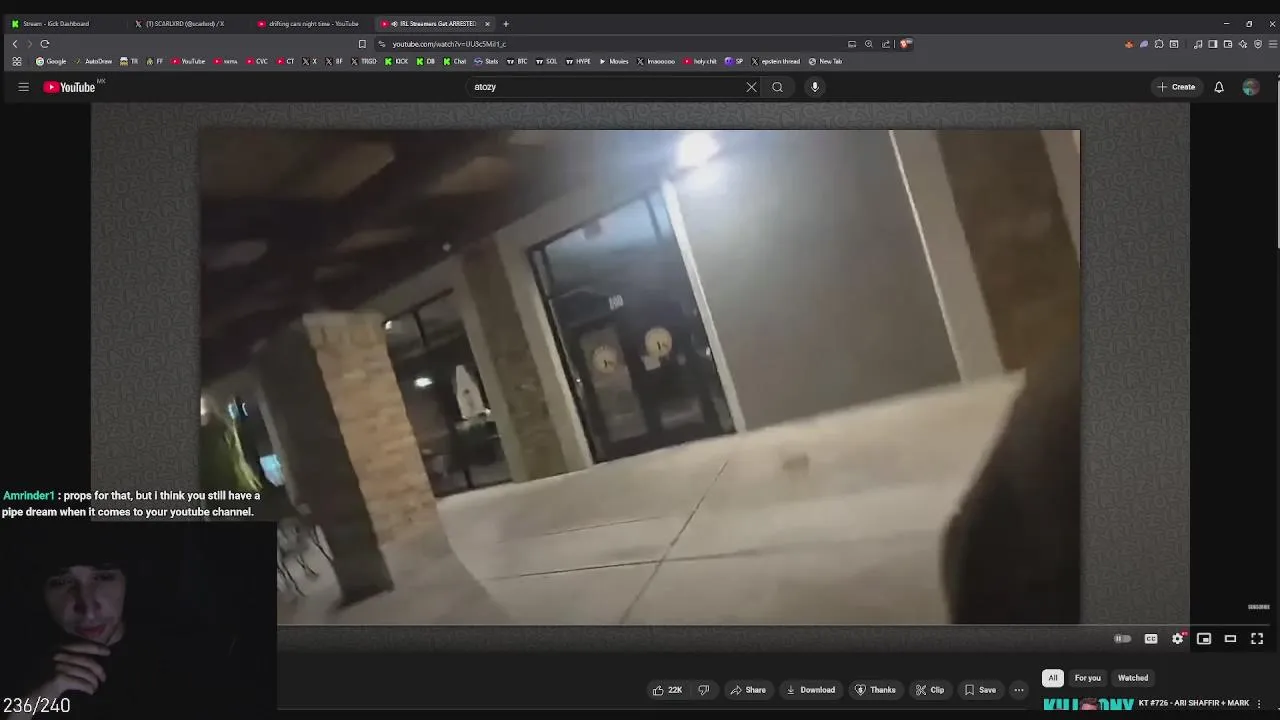Close the IRL Streamers Get ARRESTED tab
Screen dimensions: 1280x720
487,24
